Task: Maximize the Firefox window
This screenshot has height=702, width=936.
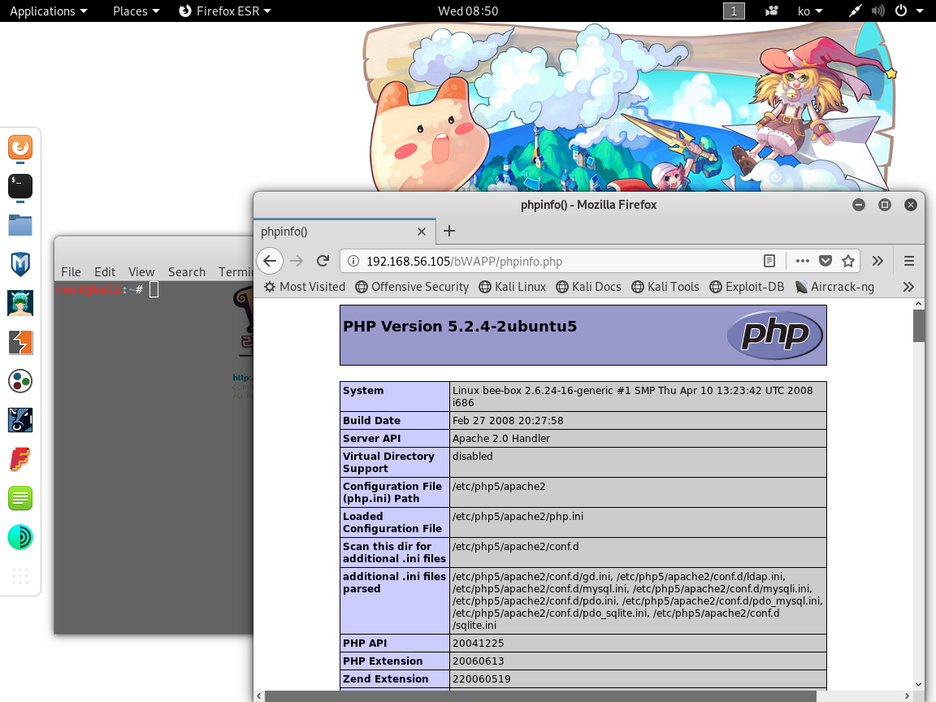Action: pyautogui.click(x=885, y=205)
